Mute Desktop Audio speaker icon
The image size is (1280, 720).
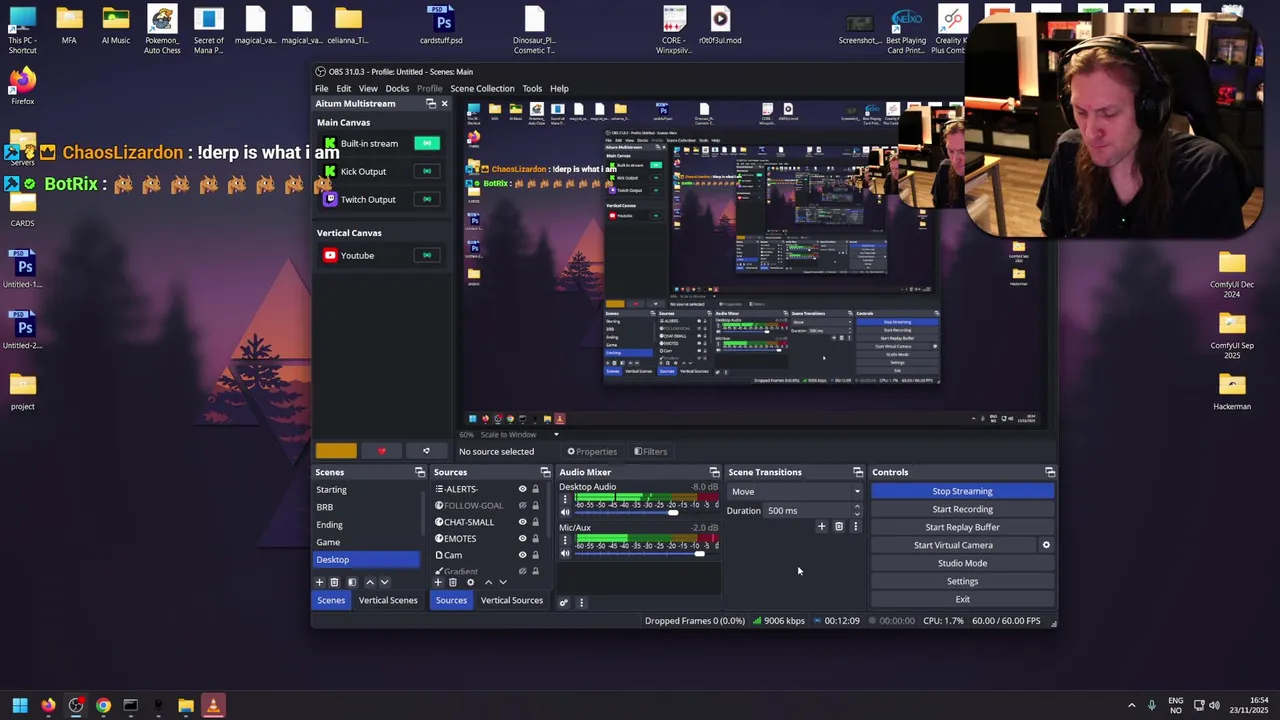[x=565, y=512]
